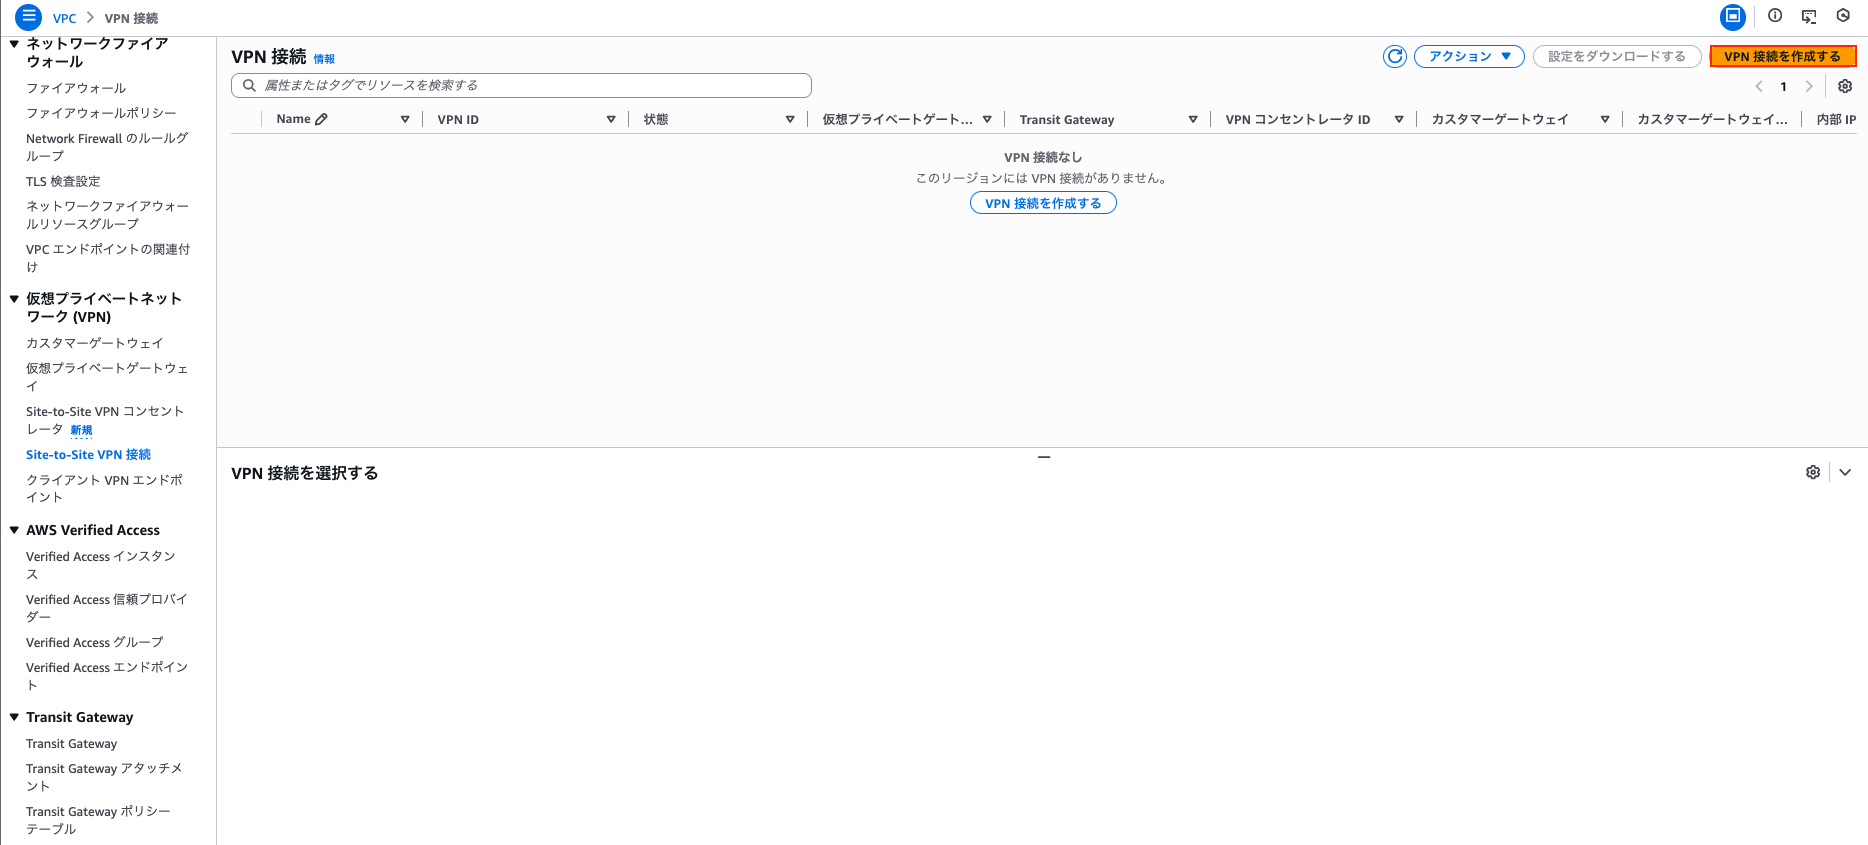This screenshot has width=1868, height=845.
Task: Click the edit pencil icon beside Name
Action: pyautogui.click(x=321, y=119)
